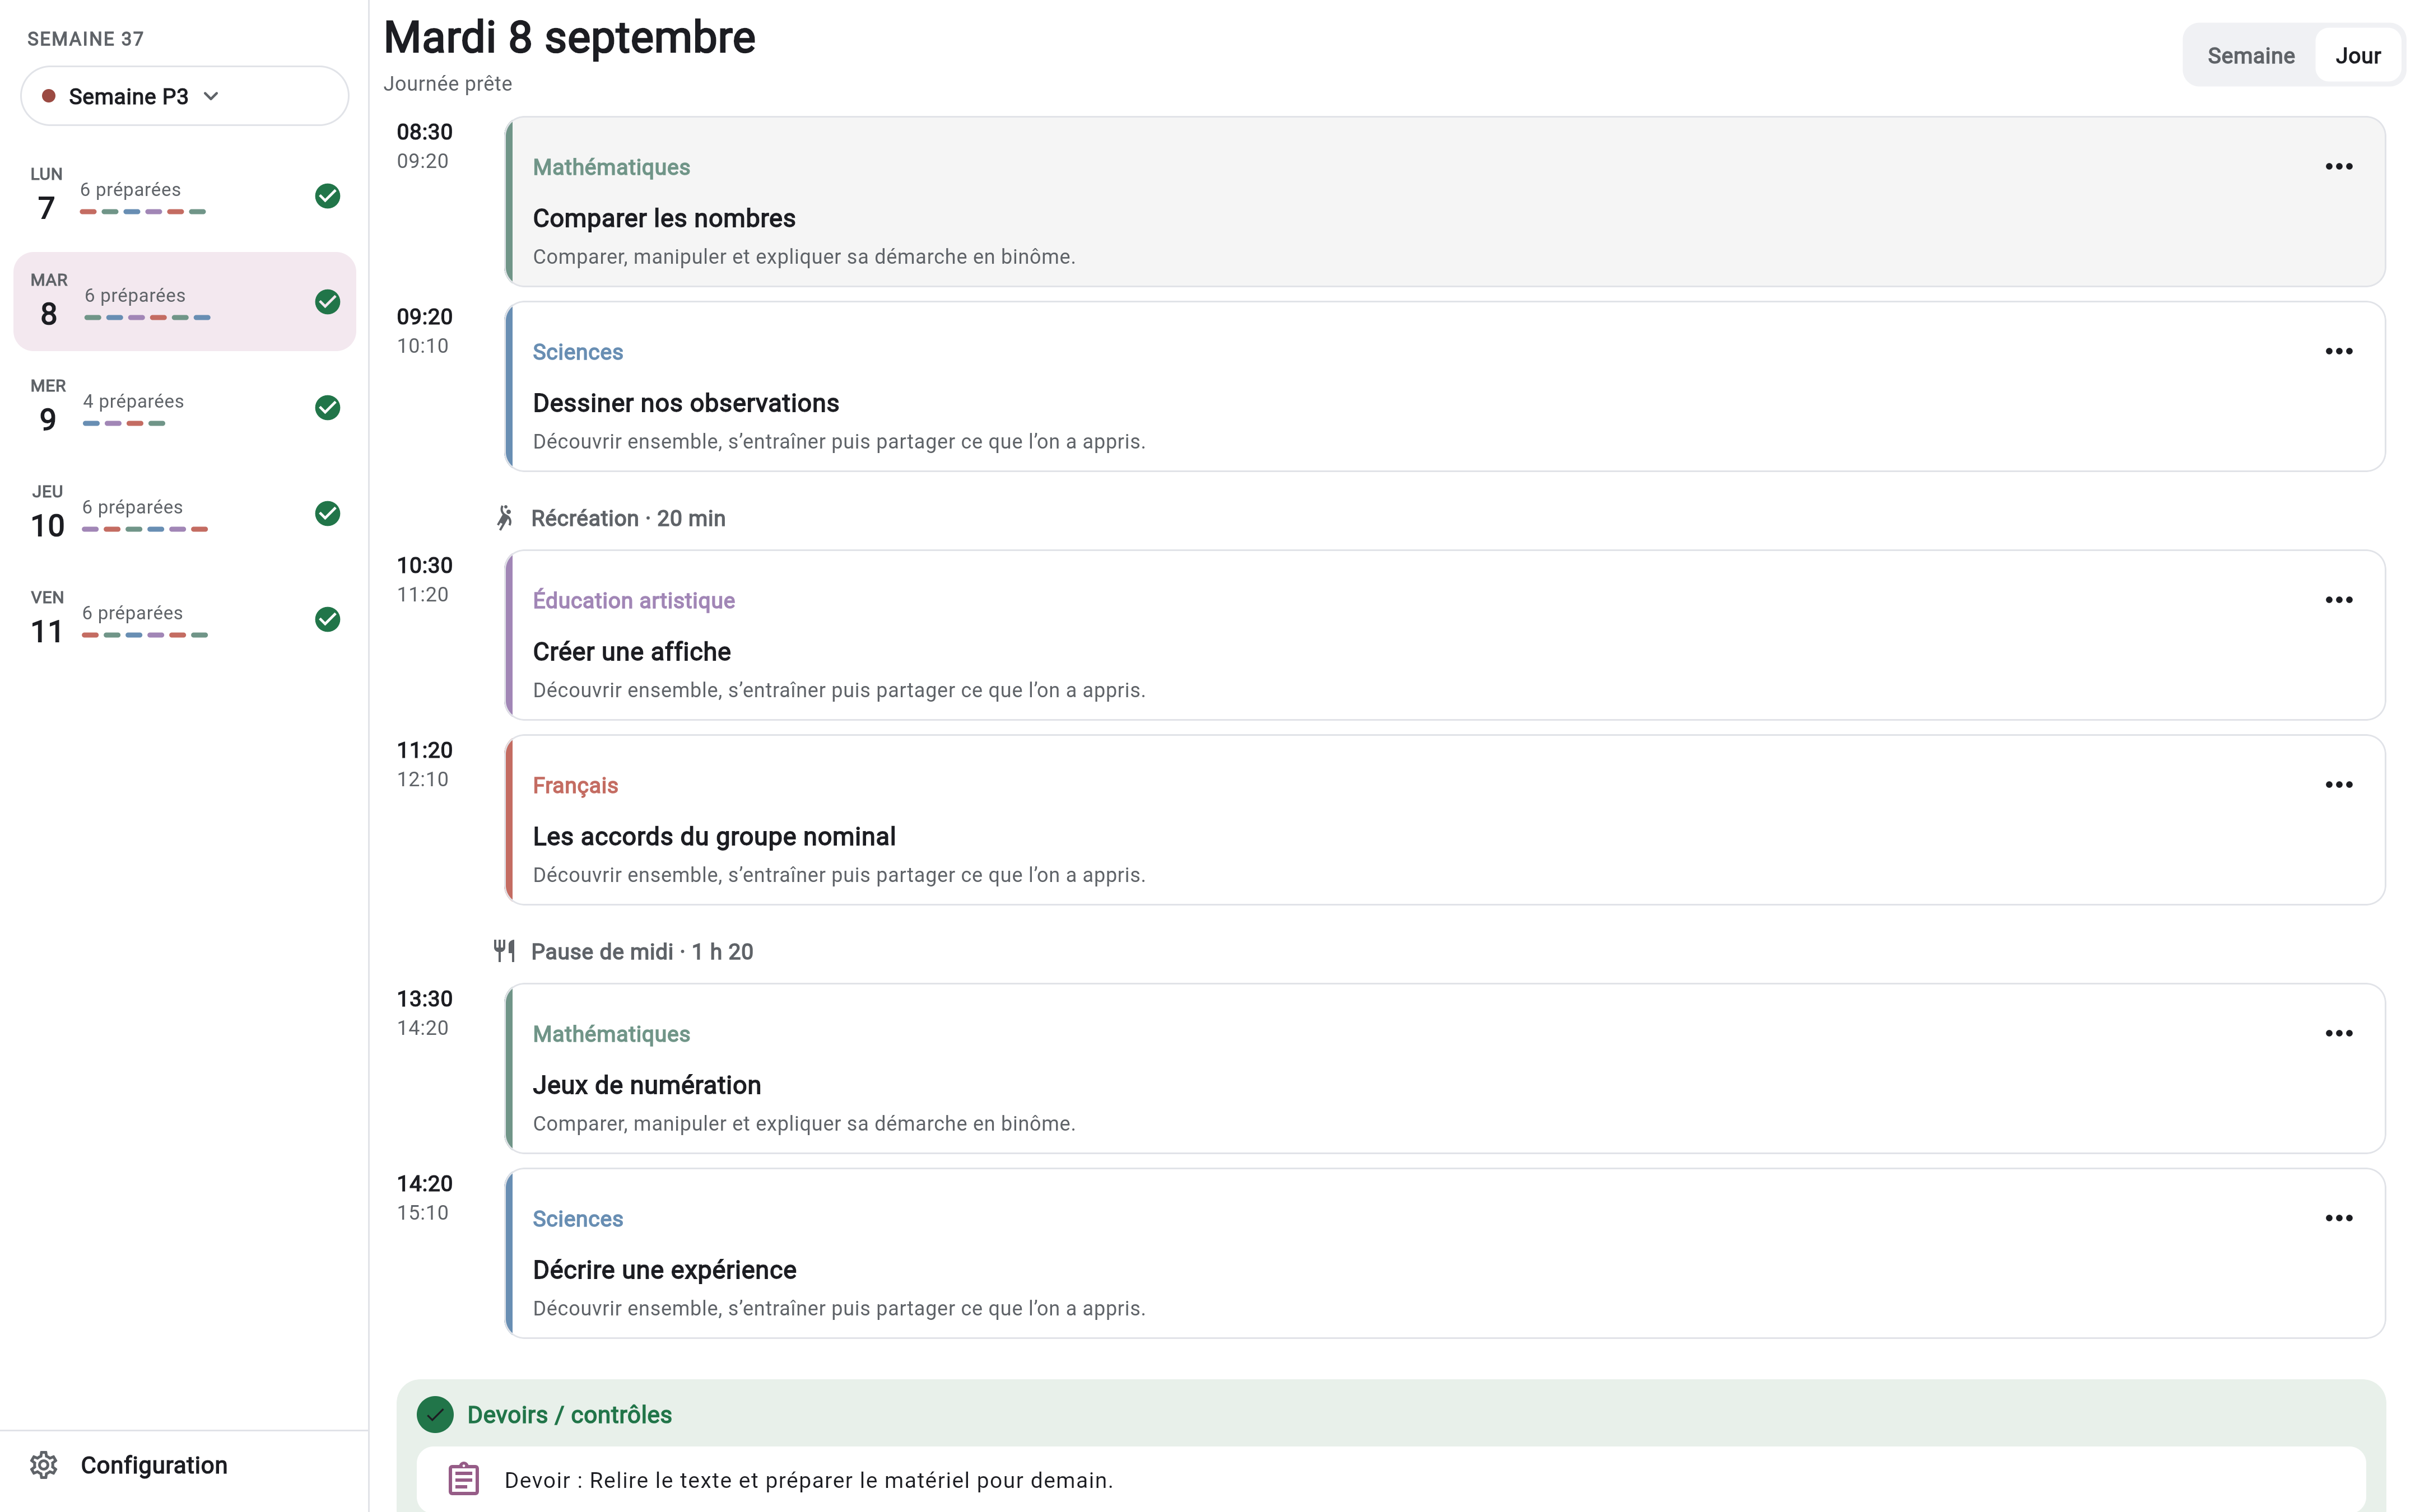
Task: Open options menu for Décrire une expérience
Action: [2338, 1218]
